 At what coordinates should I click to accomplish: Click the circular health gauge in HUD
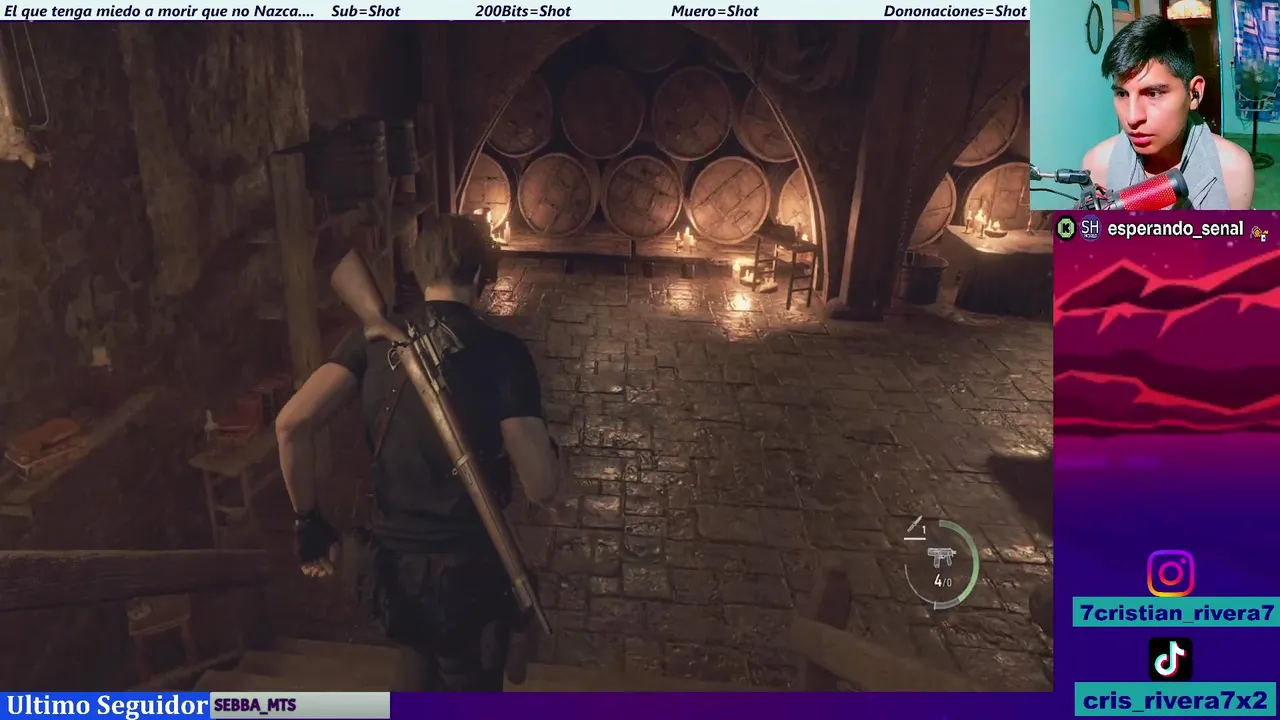941,564
